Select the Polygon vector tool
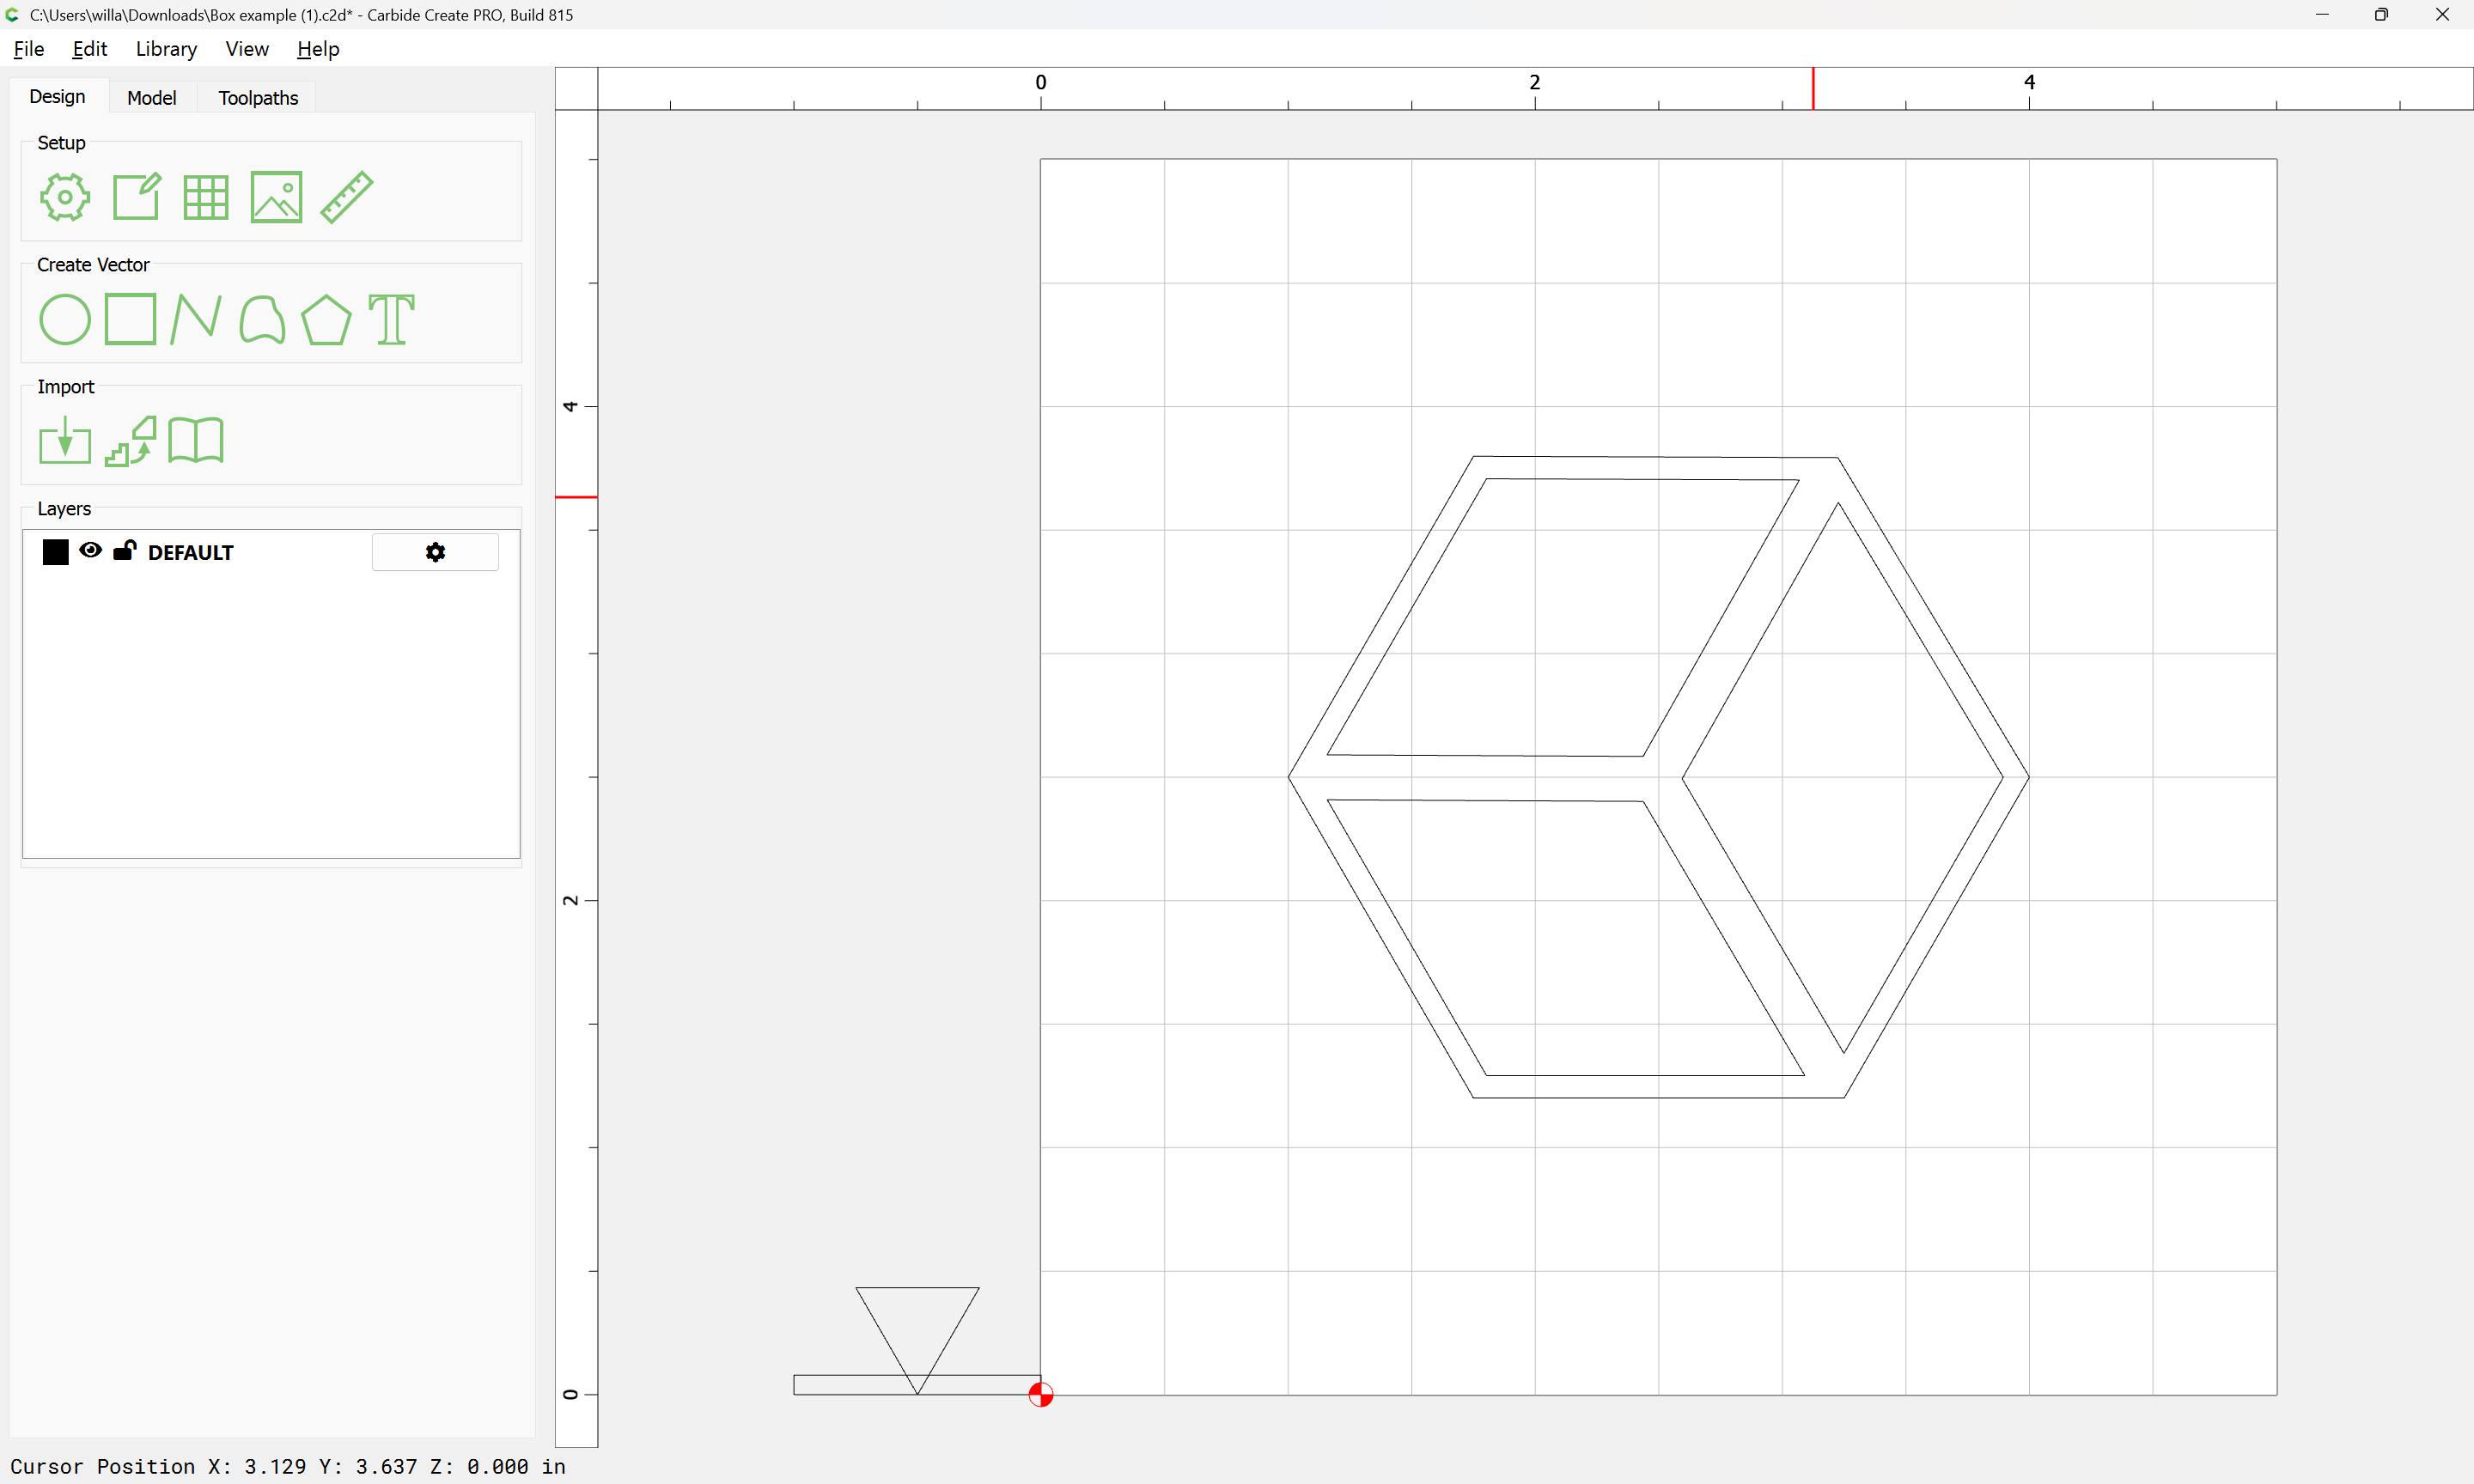Viewport: 2474px width, 1484px height. coord(326,320)
